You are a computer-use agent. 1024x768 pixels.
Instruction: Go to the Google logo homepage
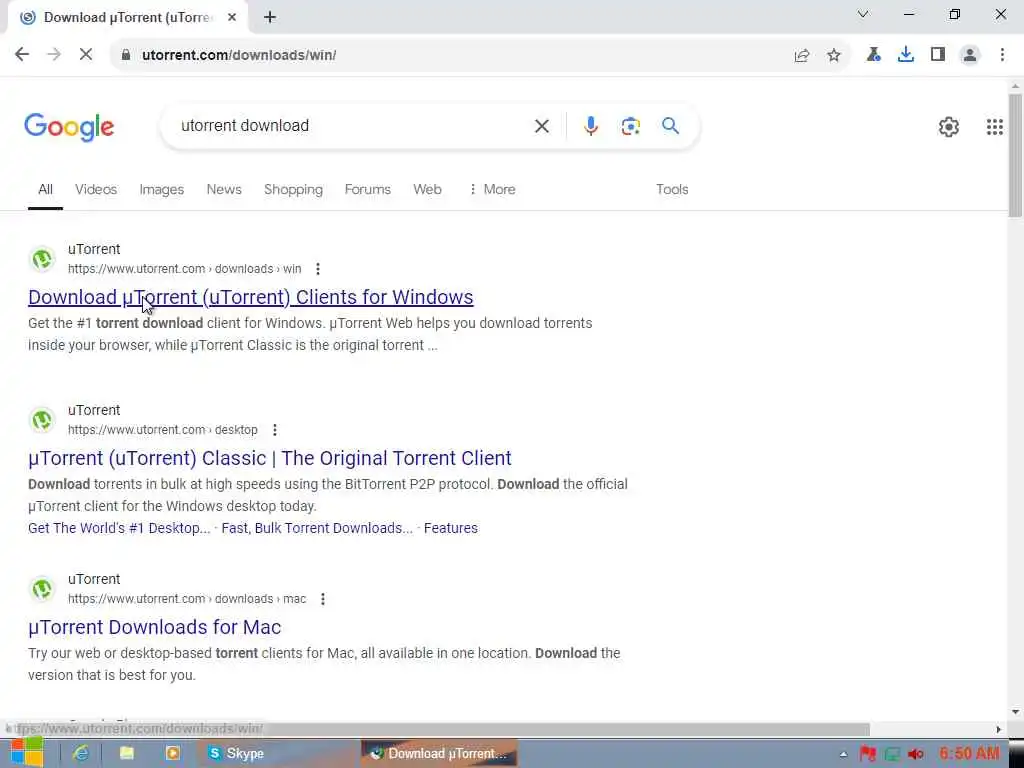[x=69, y=127]
